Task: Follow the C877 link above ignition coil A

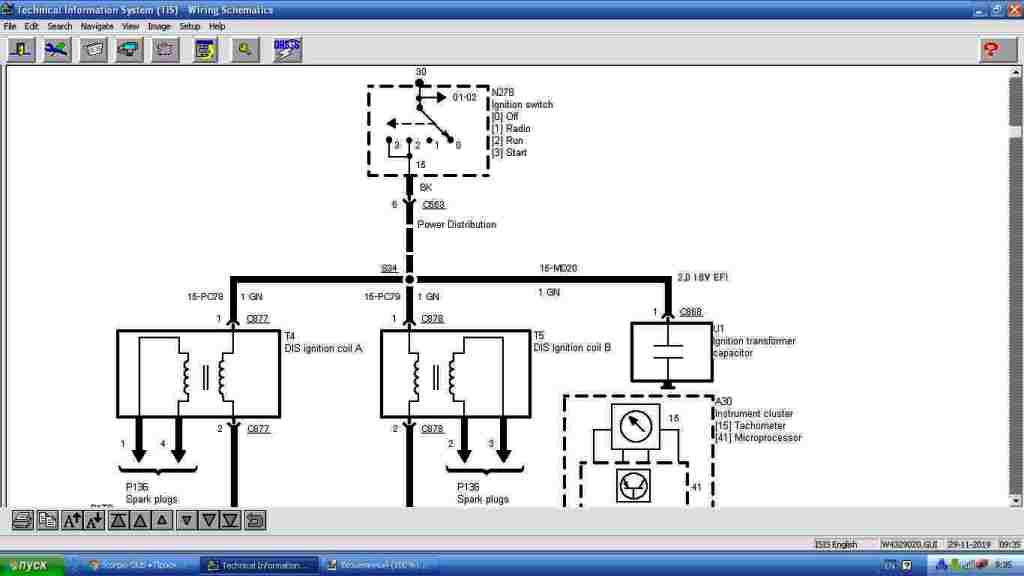Action: 257,319
